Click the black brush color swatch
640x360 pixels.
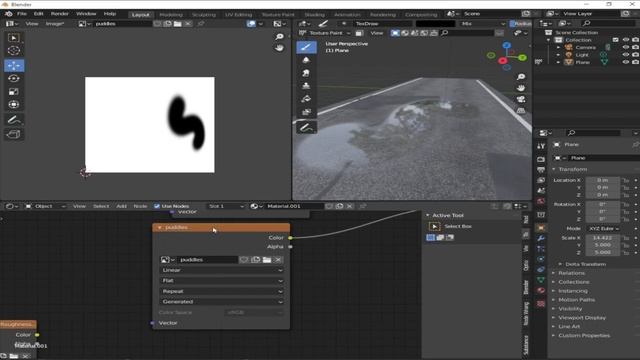[435, 24]
